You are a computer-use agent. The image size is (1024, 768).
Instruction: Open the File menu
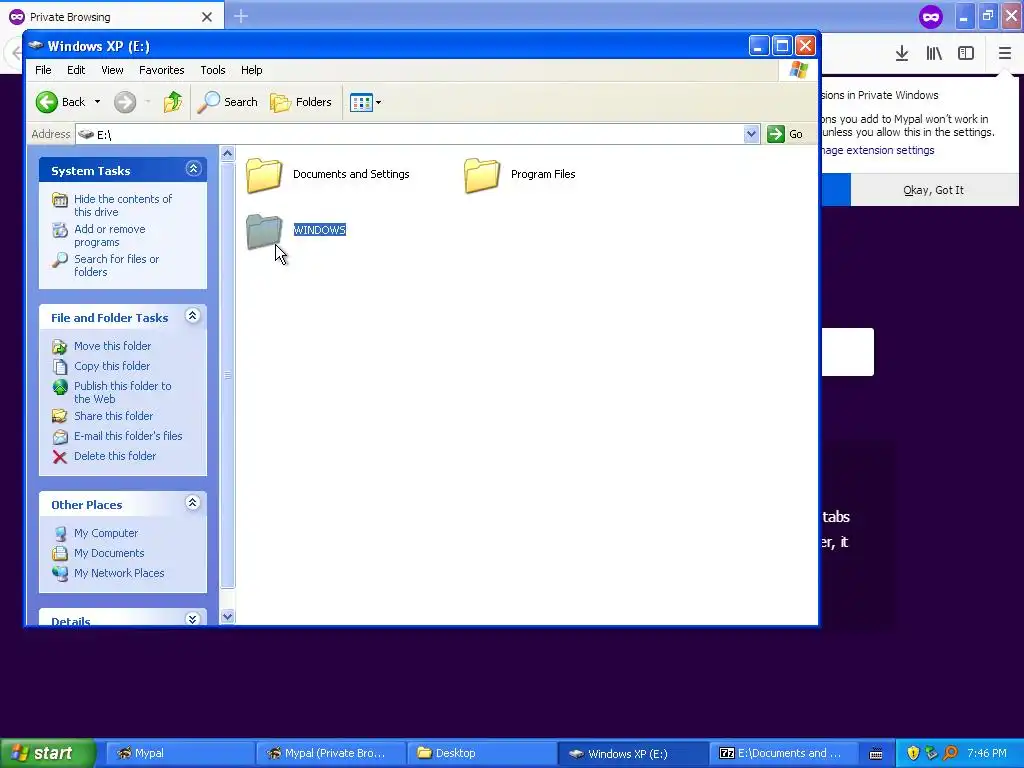click(x=43, y=70)
